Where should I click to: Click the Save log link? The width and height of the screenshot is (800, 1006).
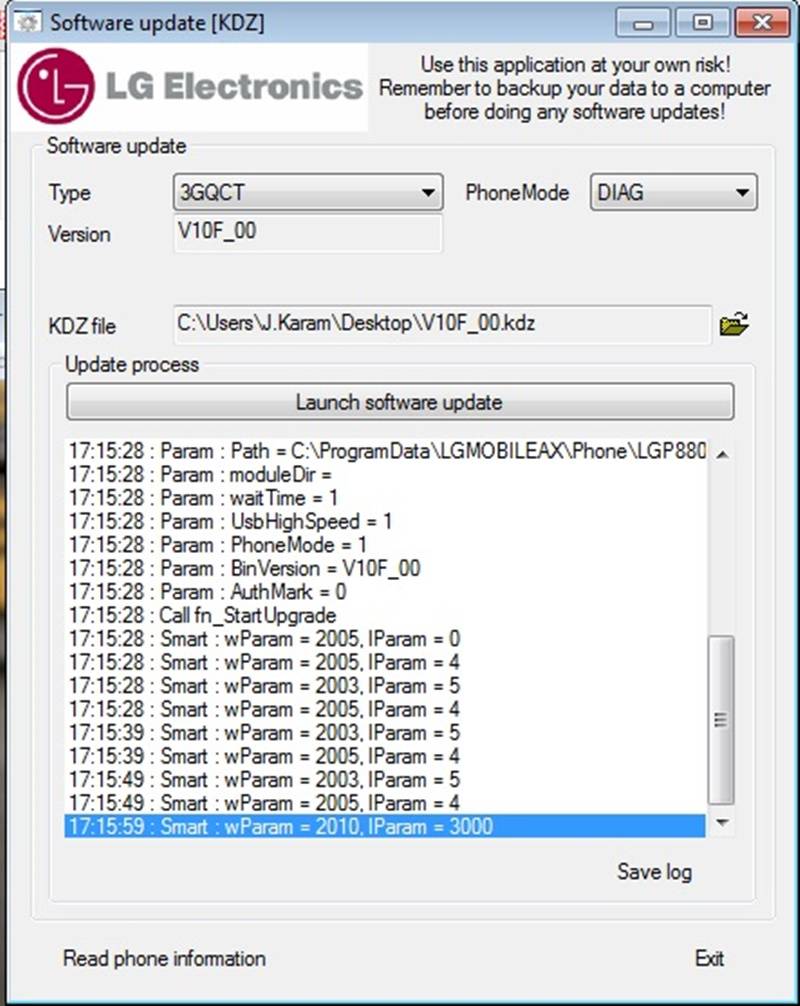click(x=654, y=871)
